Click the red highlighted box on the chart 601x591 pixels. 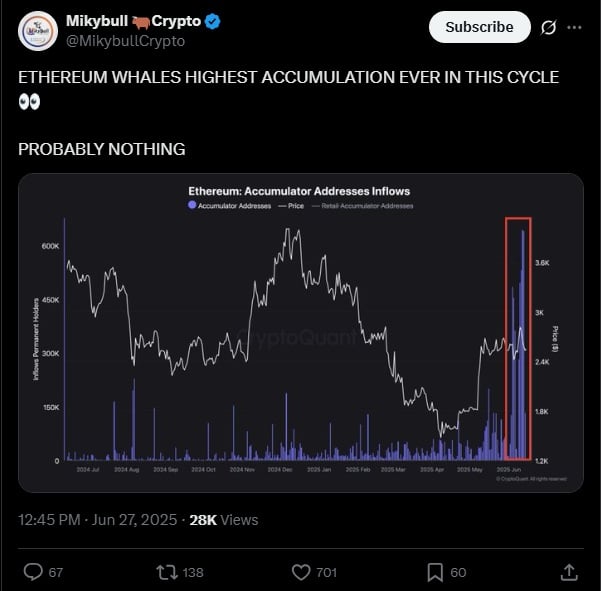click(x=517, y=335)
